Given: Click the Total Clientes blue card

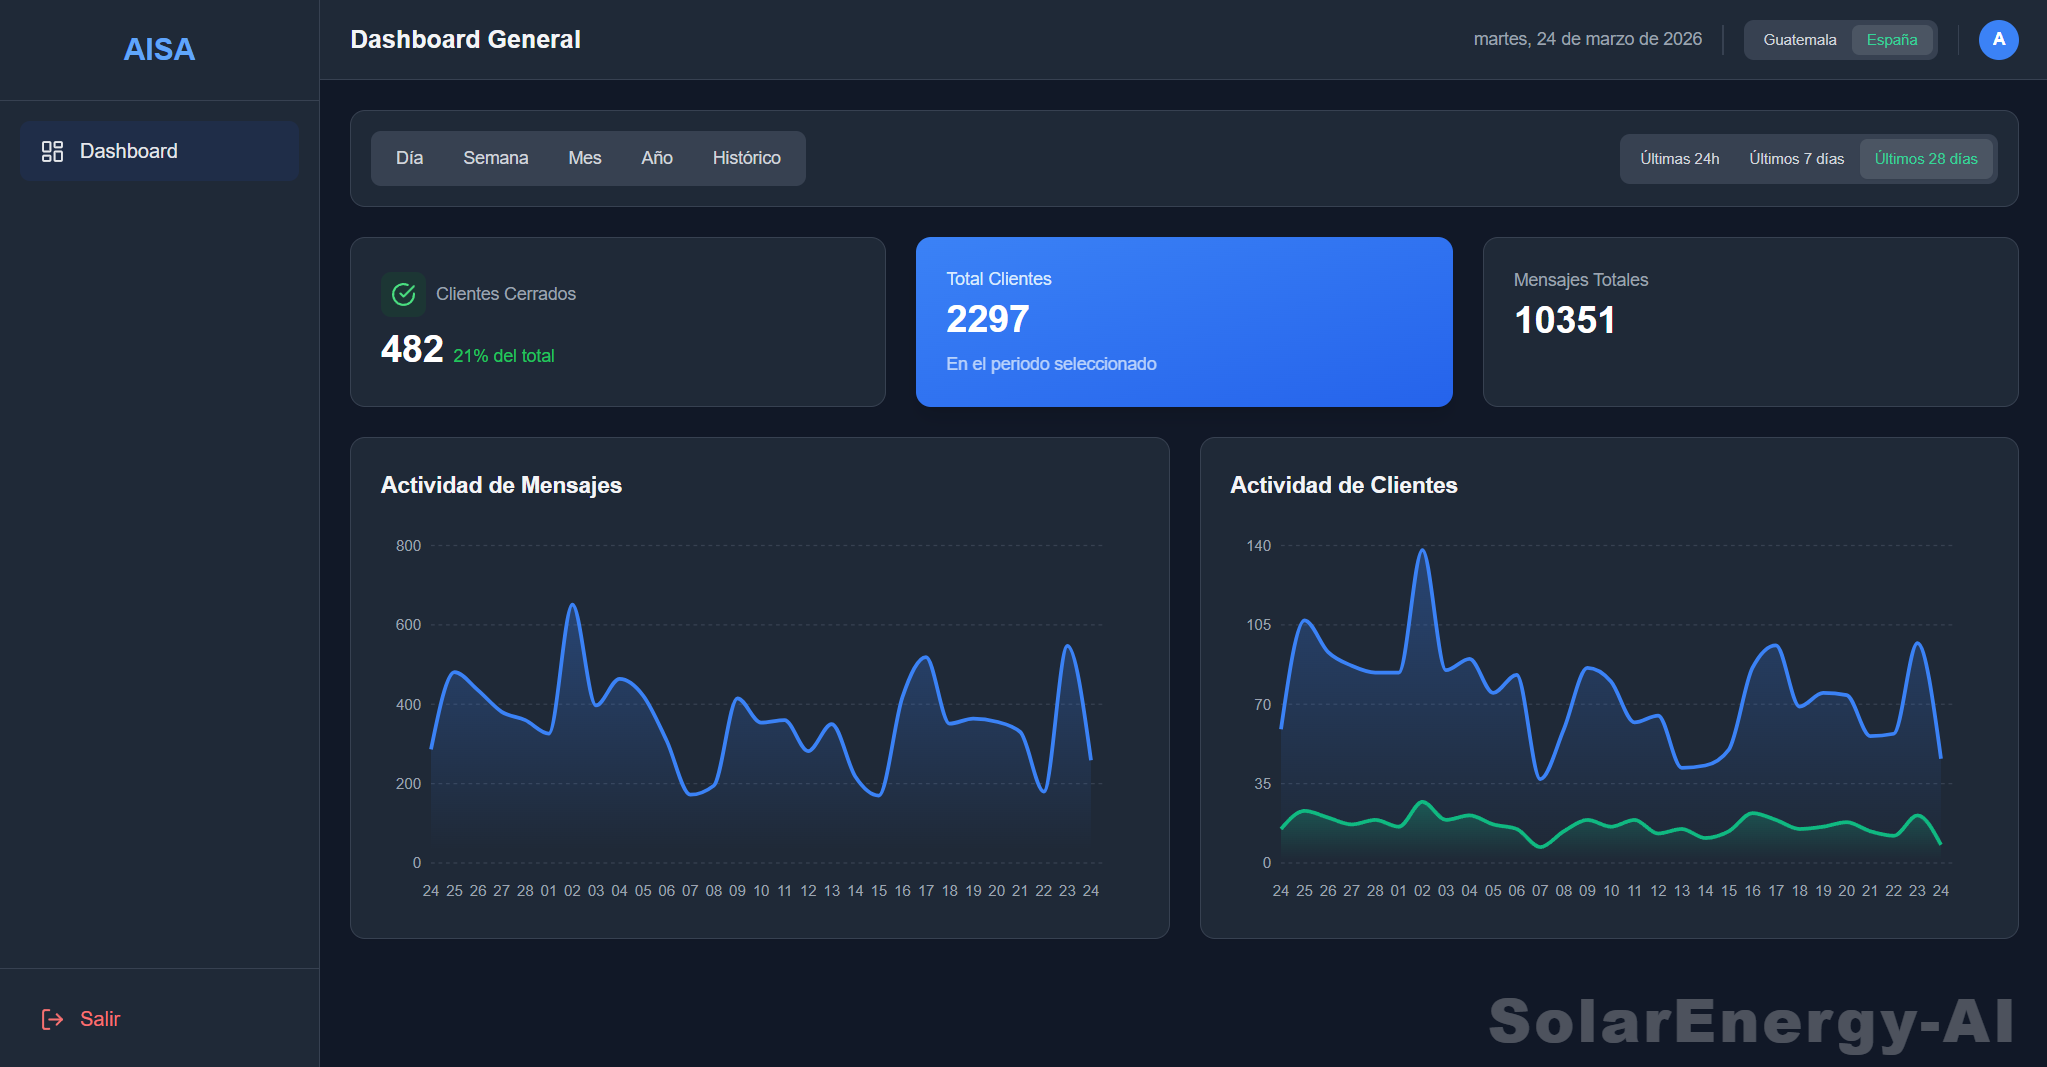Looking at the screenshot, I should click(1184, 322).
